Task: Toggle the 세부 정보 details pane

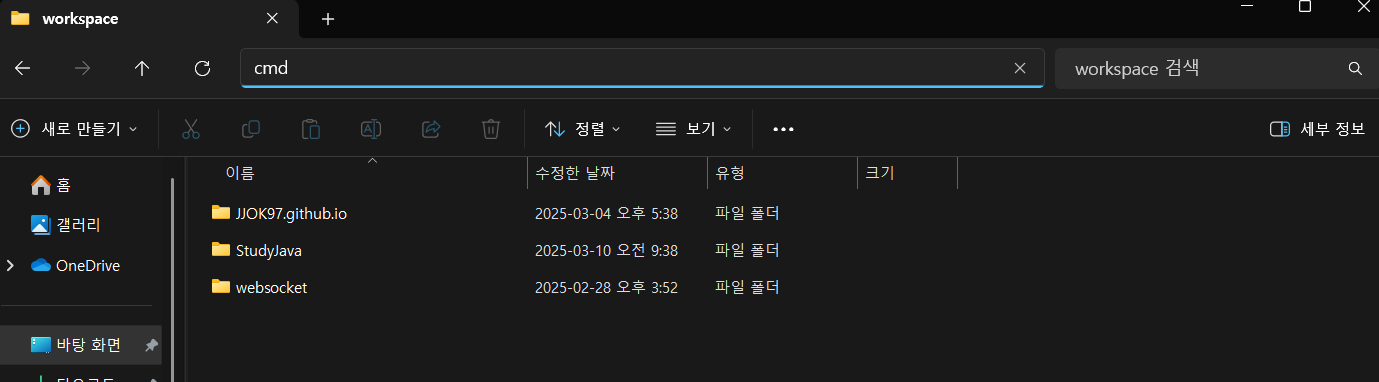Action: pyautogui.click(x=1317, y=129)
